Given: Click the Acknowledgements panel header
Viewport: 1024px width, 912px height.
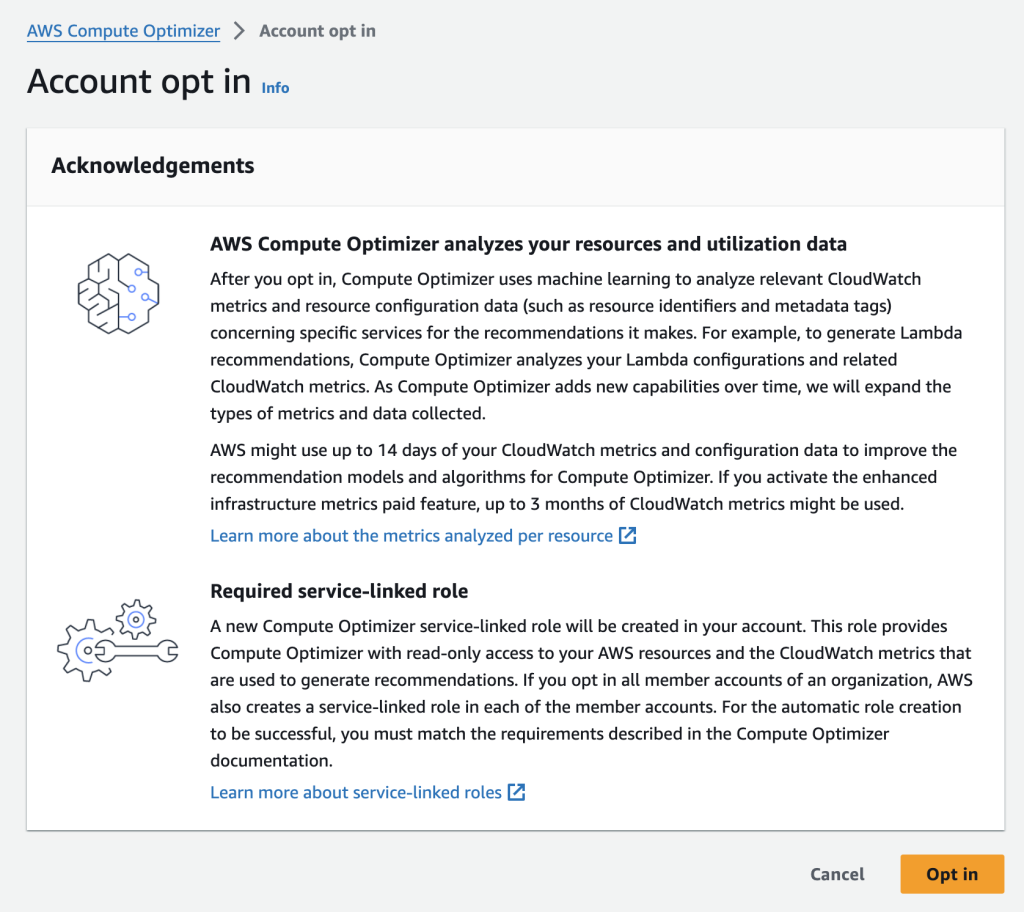Looking at the screenshot, I should point(153,165).
